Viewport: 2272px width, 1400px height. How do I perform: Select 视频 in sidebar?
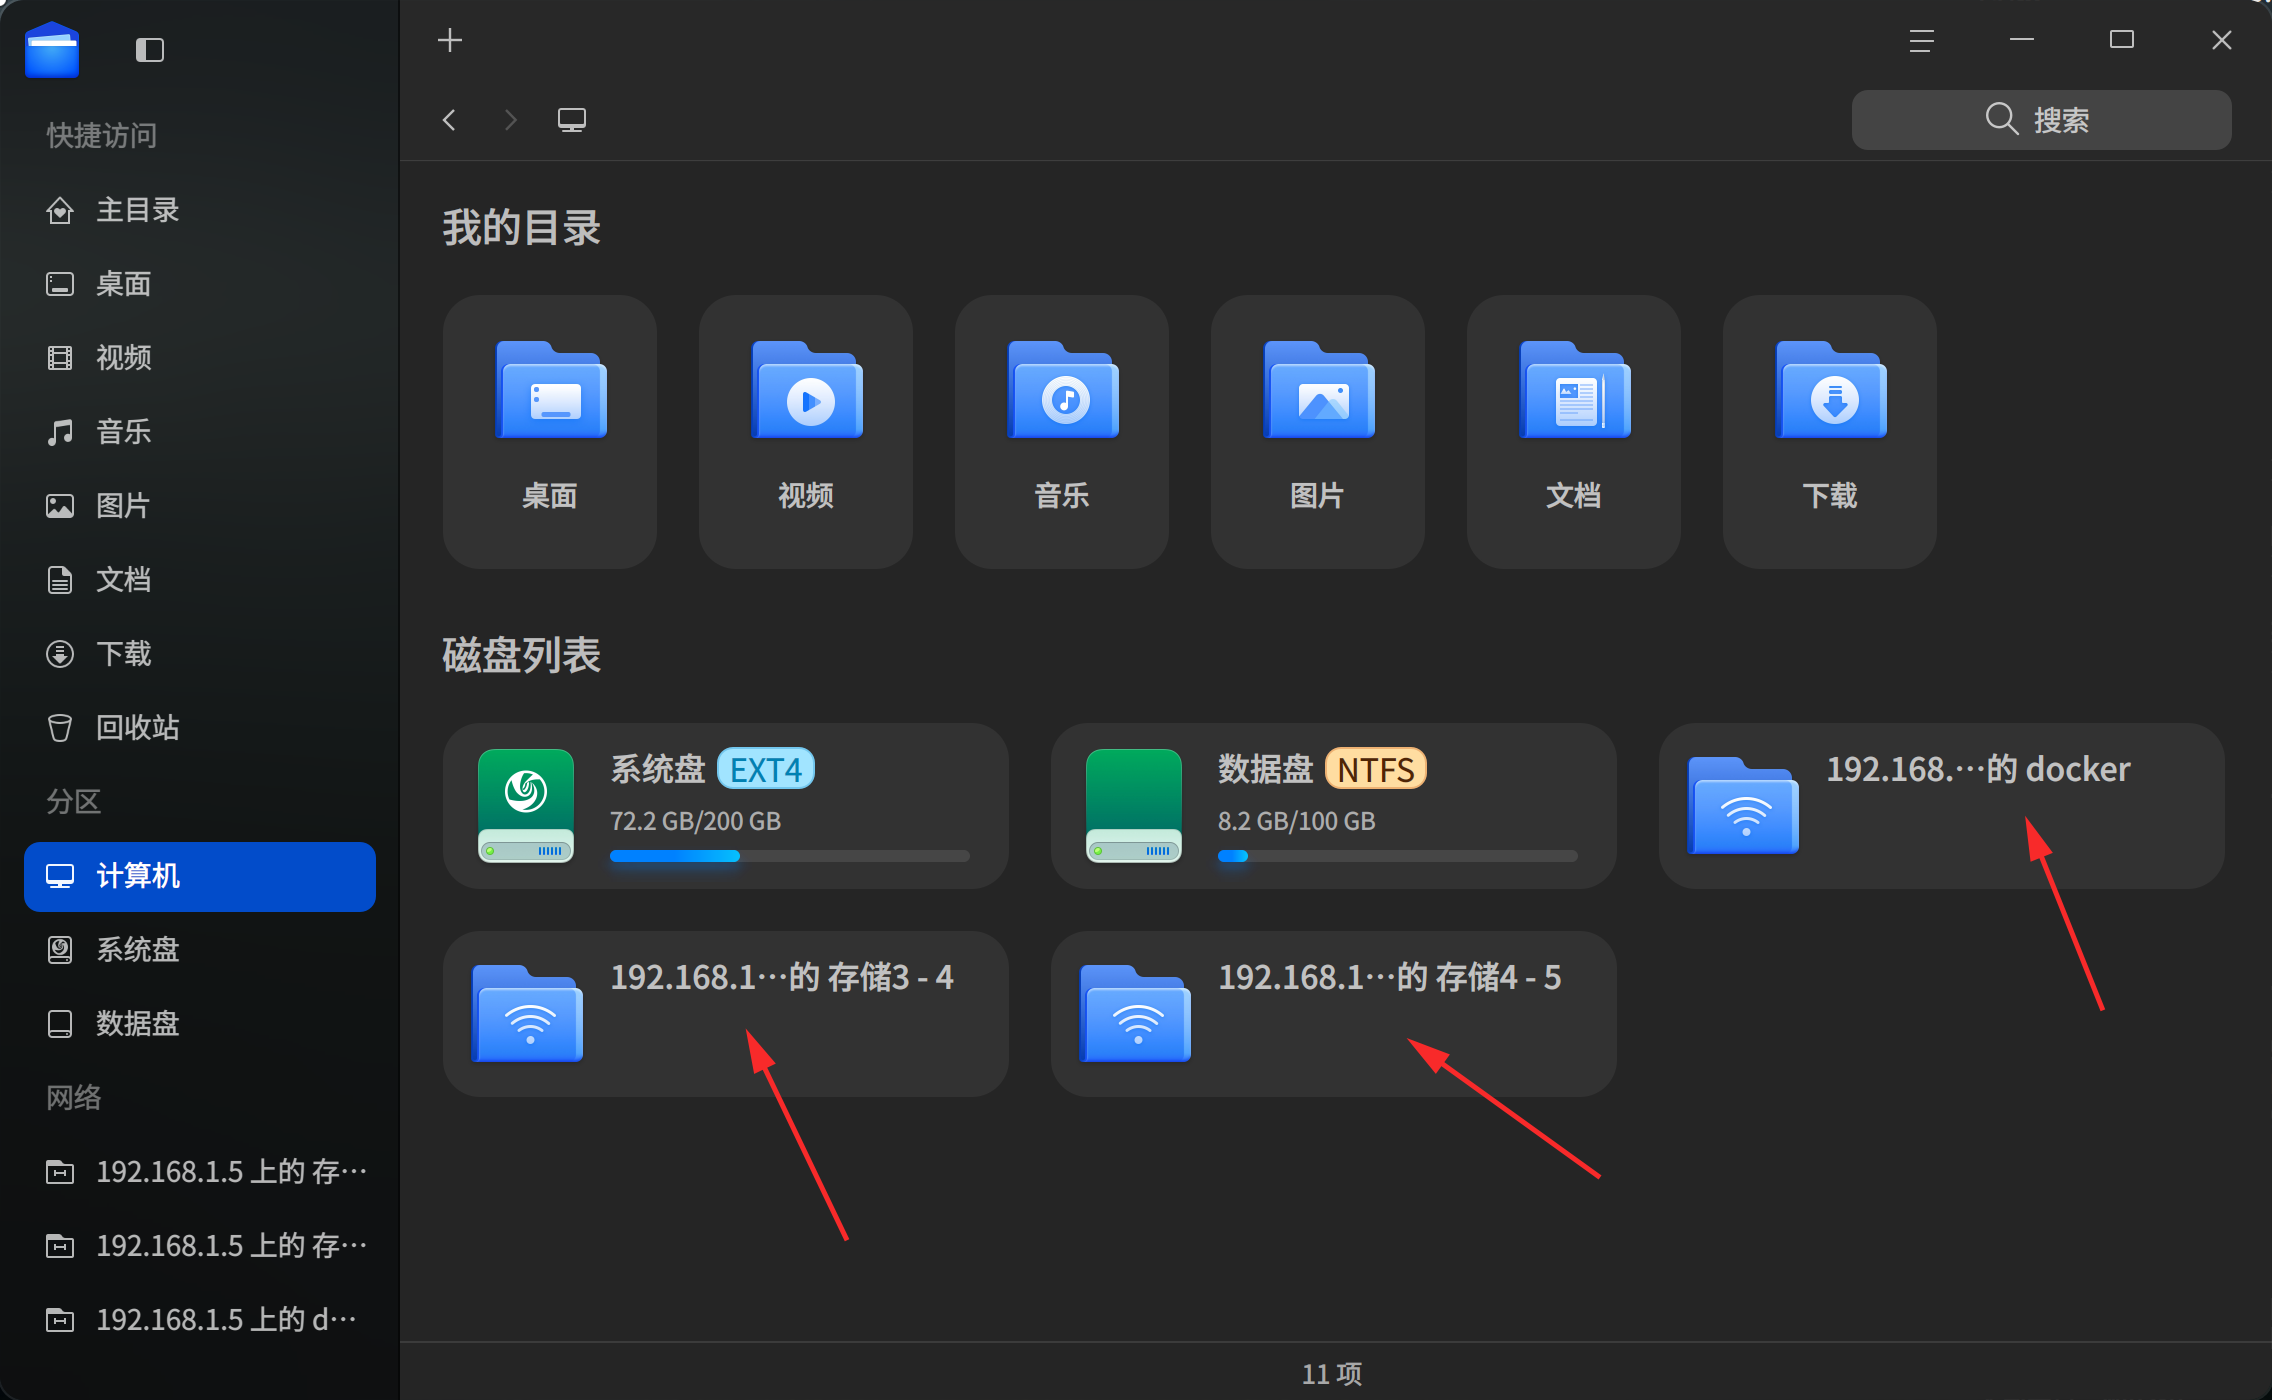point(200,358)
